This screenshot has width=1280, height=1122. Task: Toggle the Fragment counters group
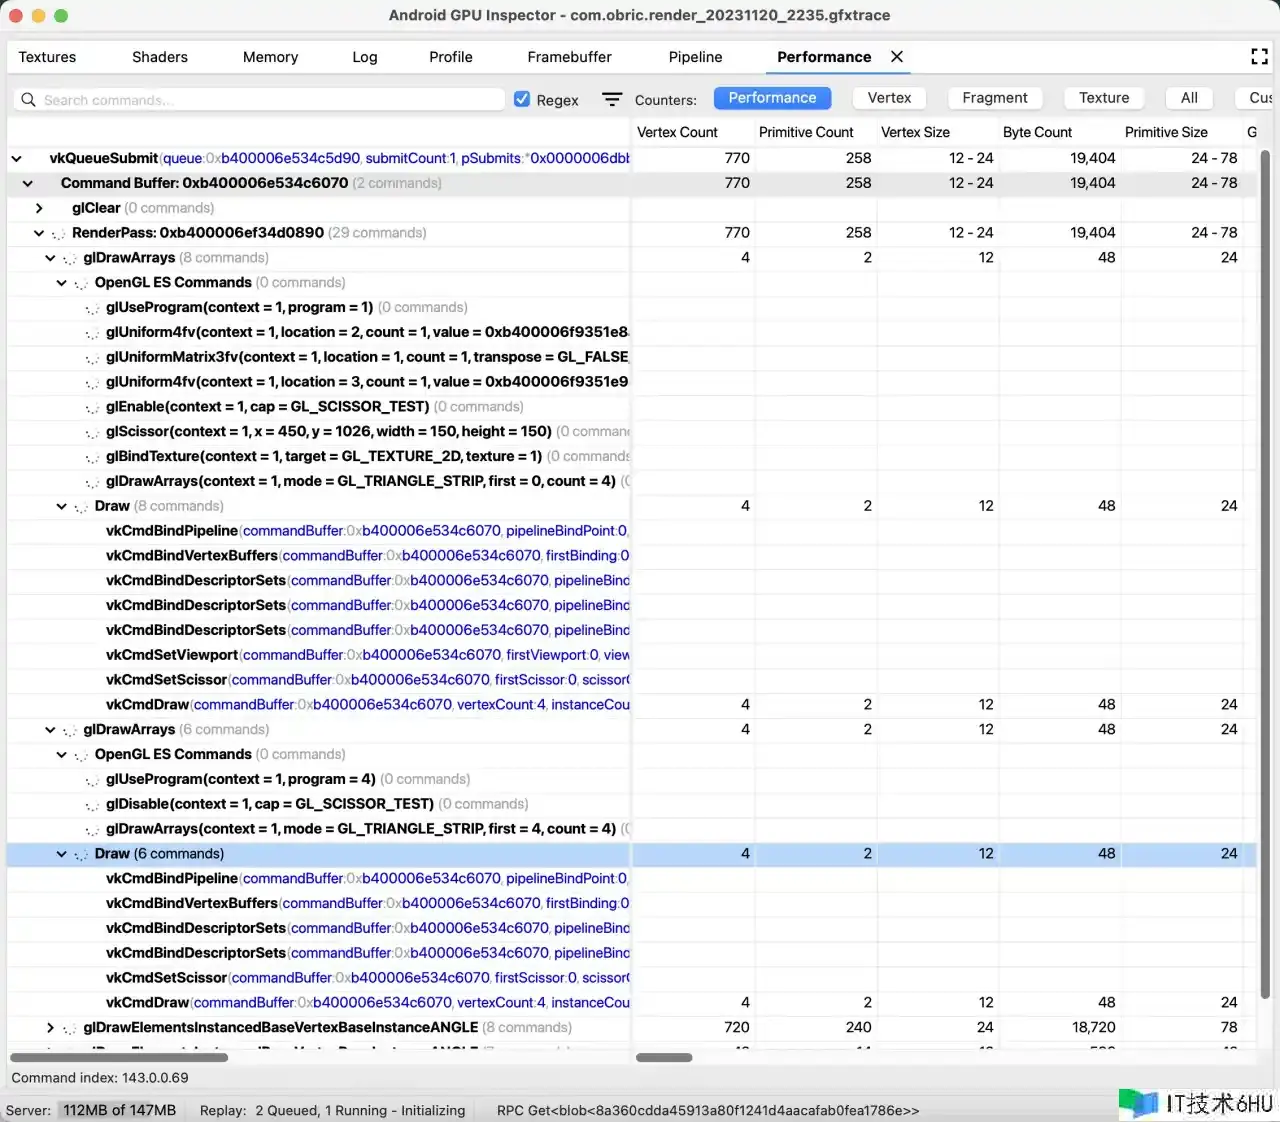[x=995, y=98]
